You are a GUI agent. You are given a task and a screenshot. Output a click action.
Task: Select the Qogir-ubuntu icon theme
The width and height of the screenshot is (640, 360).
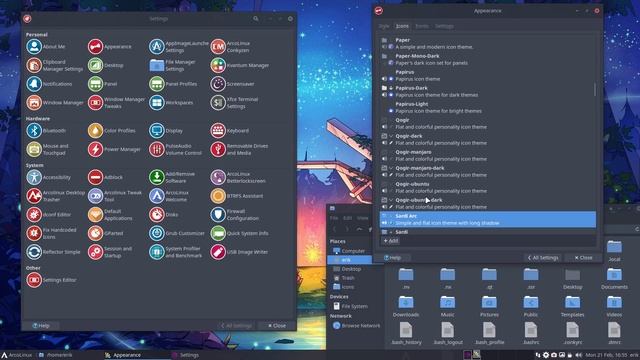(488, 187)
